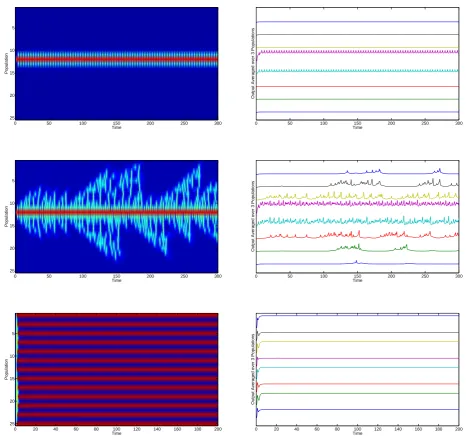466x442 pixels.
Task: Click the magenta oscillating trace in the top-right plot
Action: pos(358,52)
